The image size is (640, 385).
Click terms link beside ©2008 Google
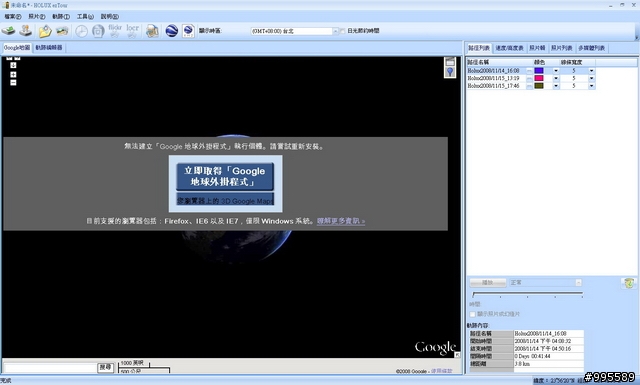442,371
